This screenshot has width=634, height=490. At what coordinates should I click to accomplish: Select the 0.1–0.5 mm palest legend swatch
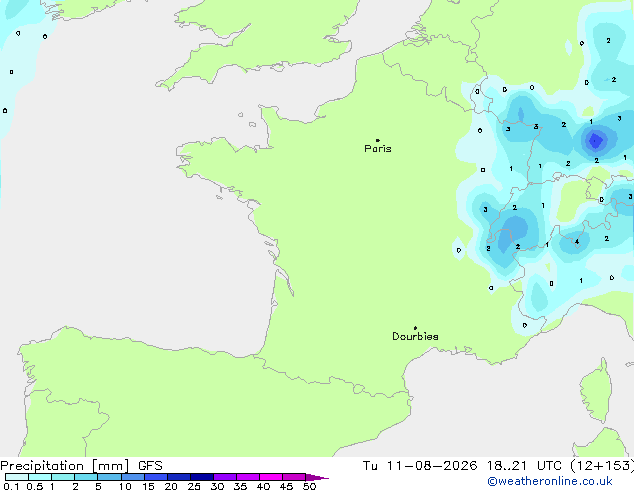click(17, 477)
